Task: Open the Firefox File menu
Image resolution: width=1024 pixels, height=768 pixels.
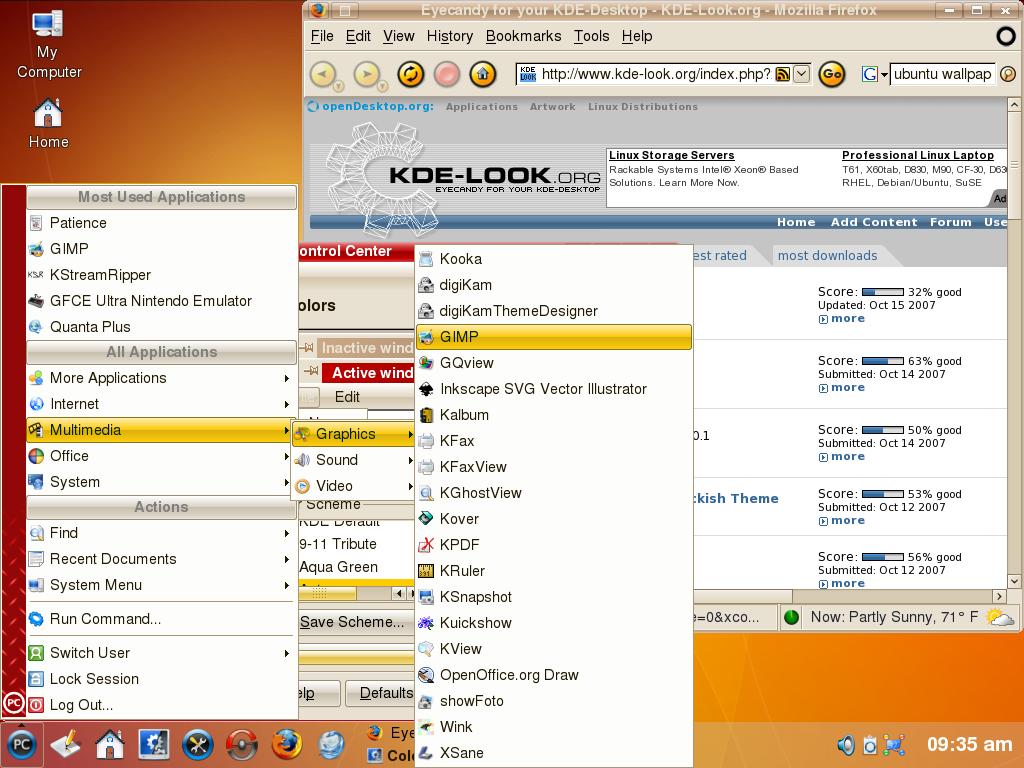Action: coord(322,36)
